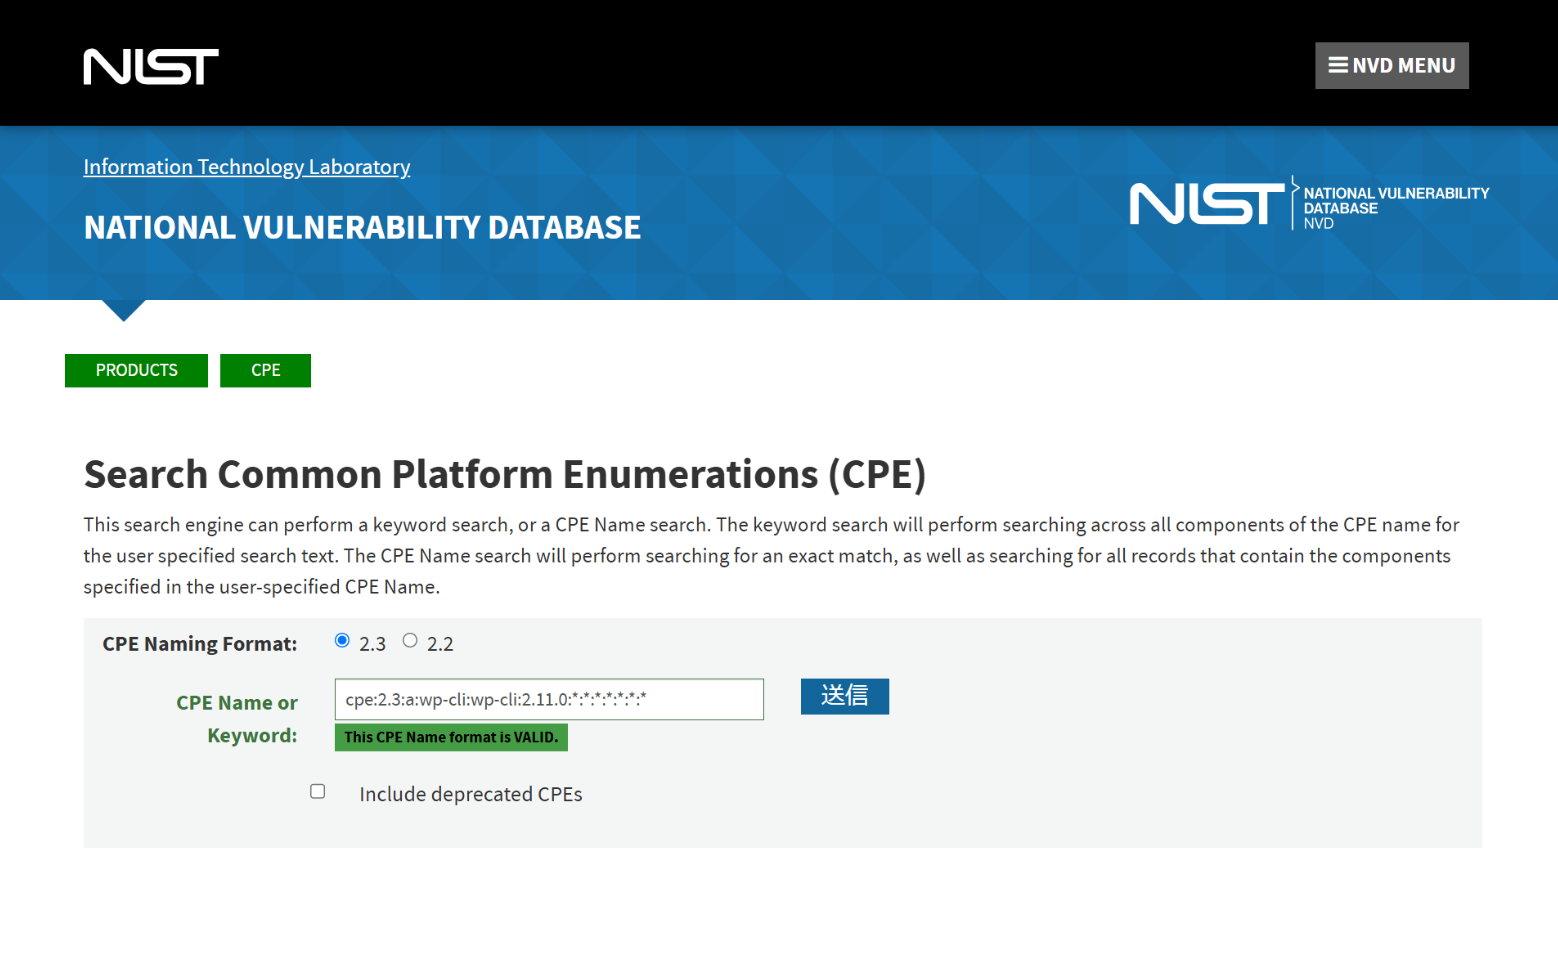Click the "Include deprecated CPEs" label text
The width and height of the screenshot is (1558, 955).
[471, 794]
